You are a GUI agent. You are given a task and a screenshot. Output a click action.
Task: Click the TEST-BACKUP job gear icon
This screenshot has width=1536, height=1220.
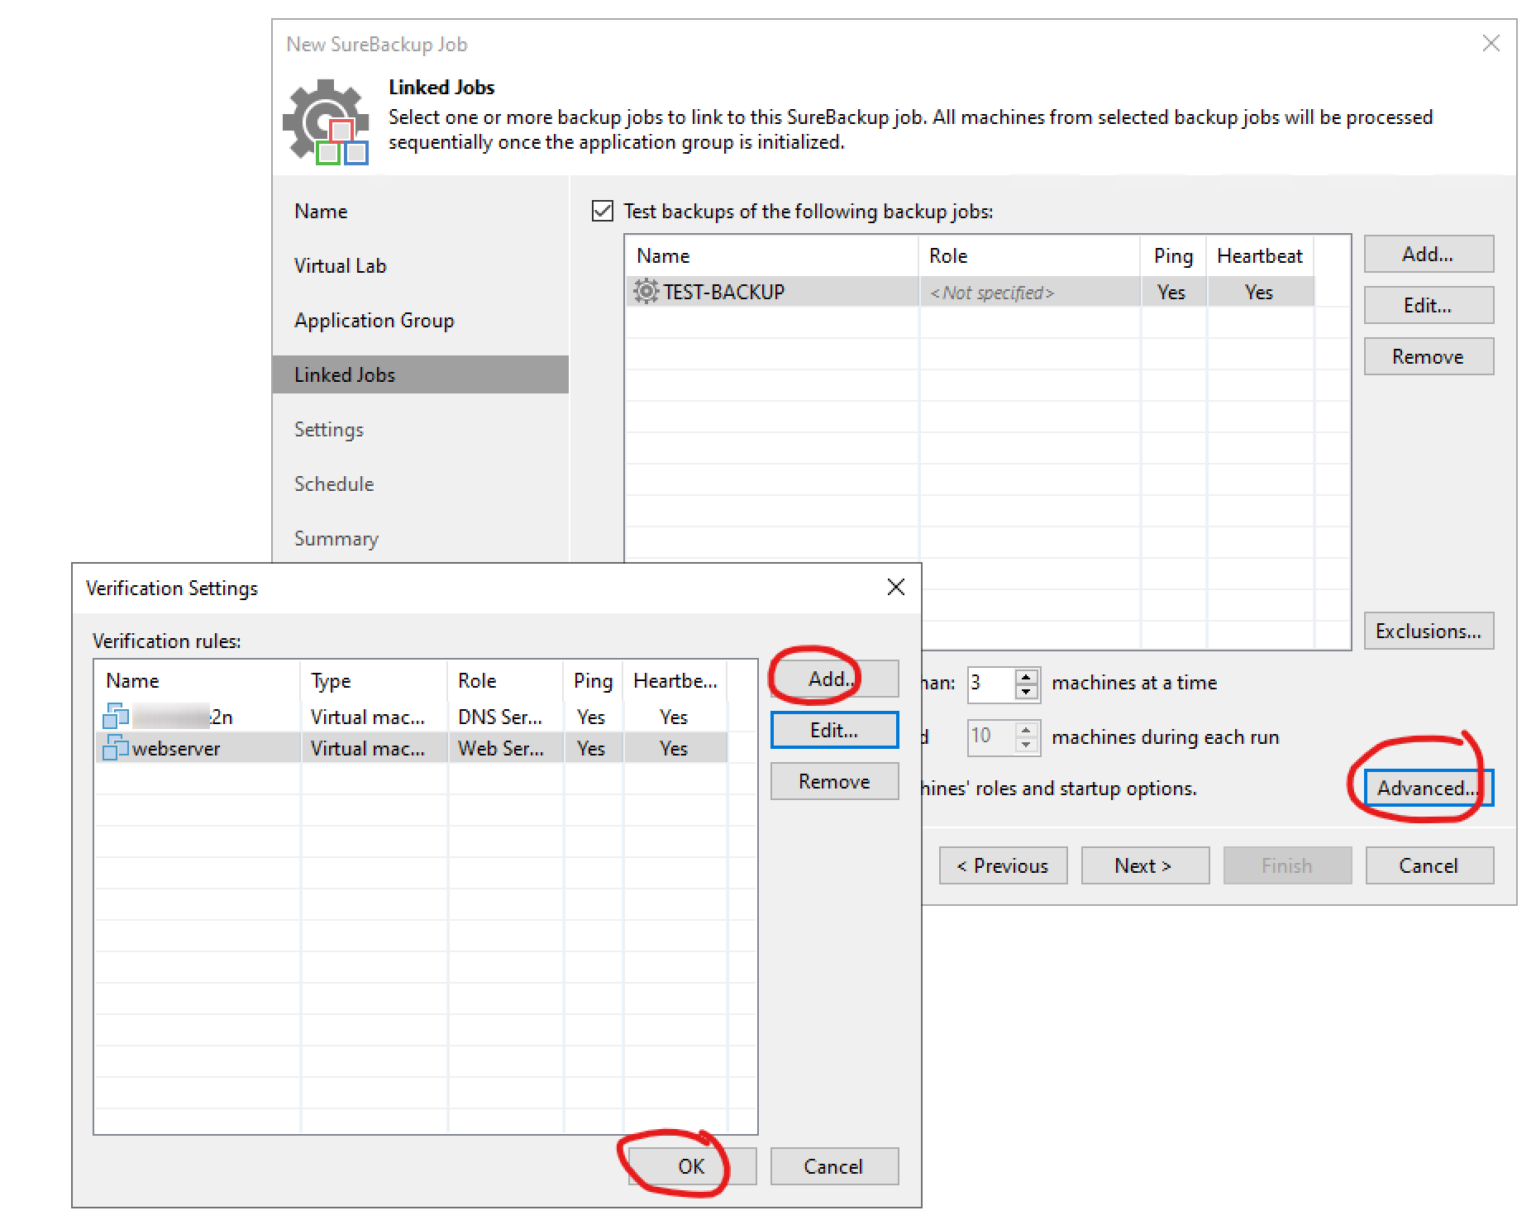645,291
